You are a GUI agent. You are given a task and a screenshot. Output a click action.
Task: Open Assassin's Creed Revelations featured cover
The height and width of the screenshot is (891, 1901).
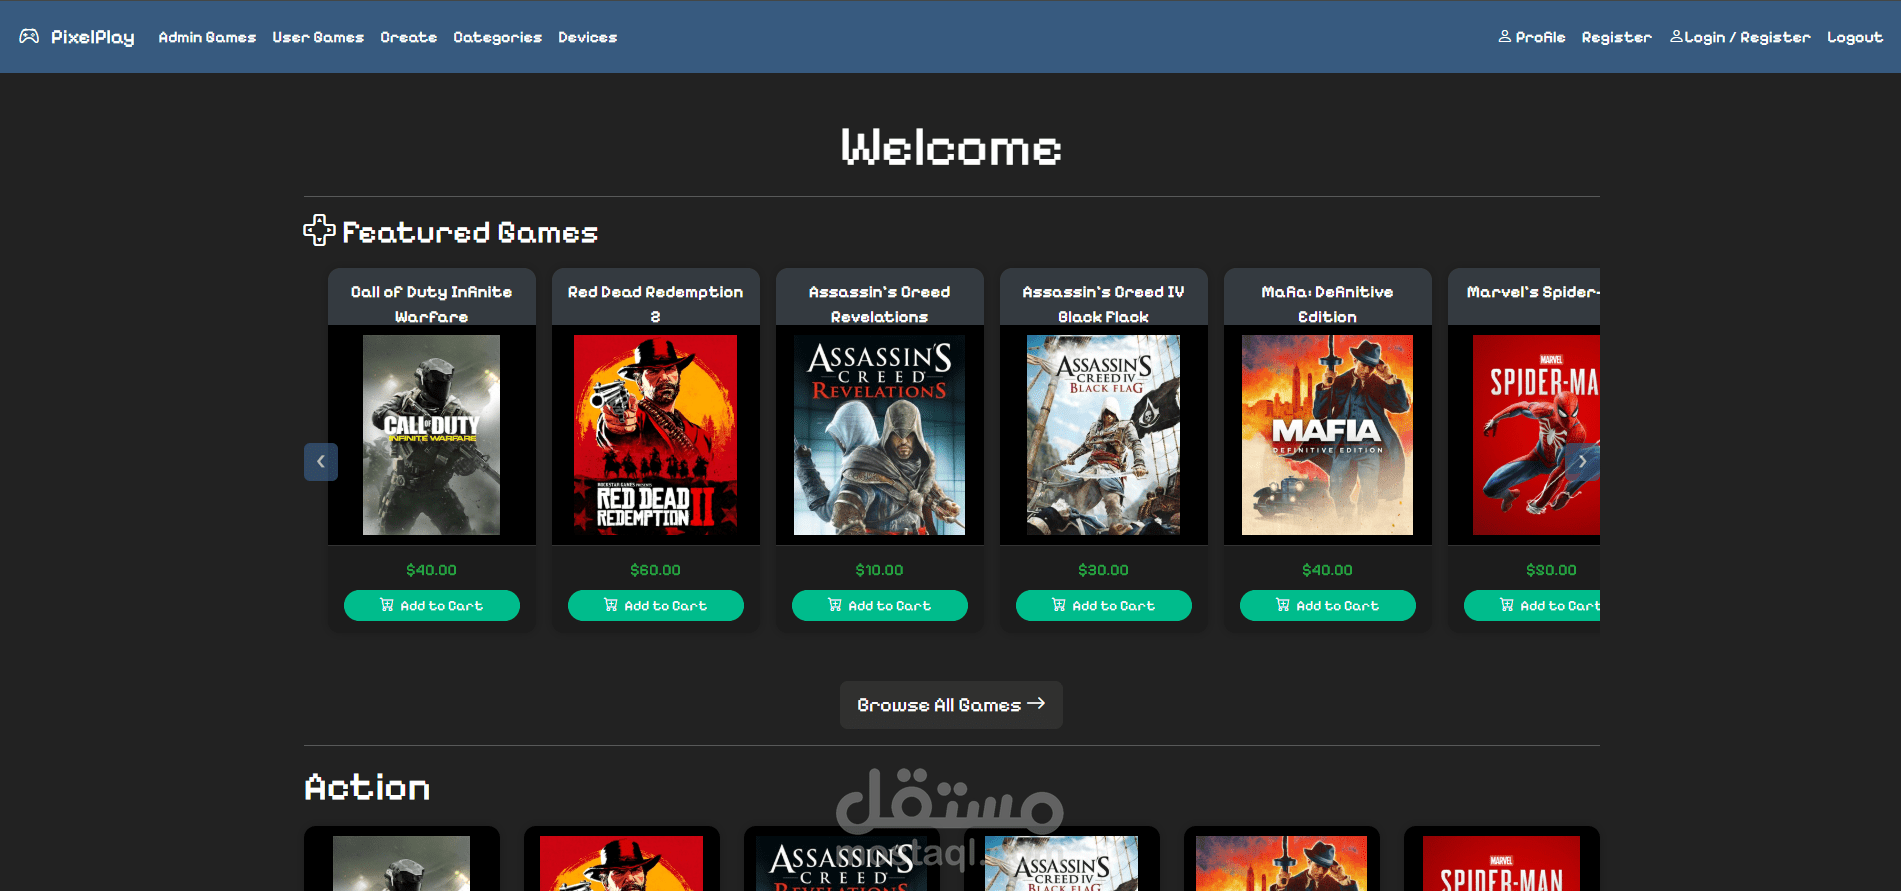879,435
